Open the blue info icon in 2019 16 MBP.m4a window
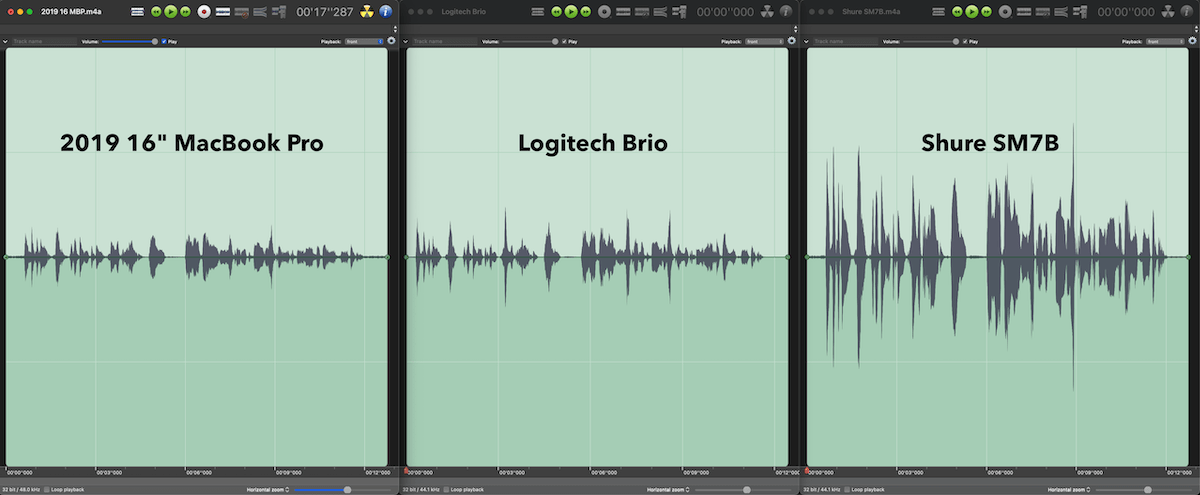The width and height of the screenshot is (1200, 495). tap(385, 12)
